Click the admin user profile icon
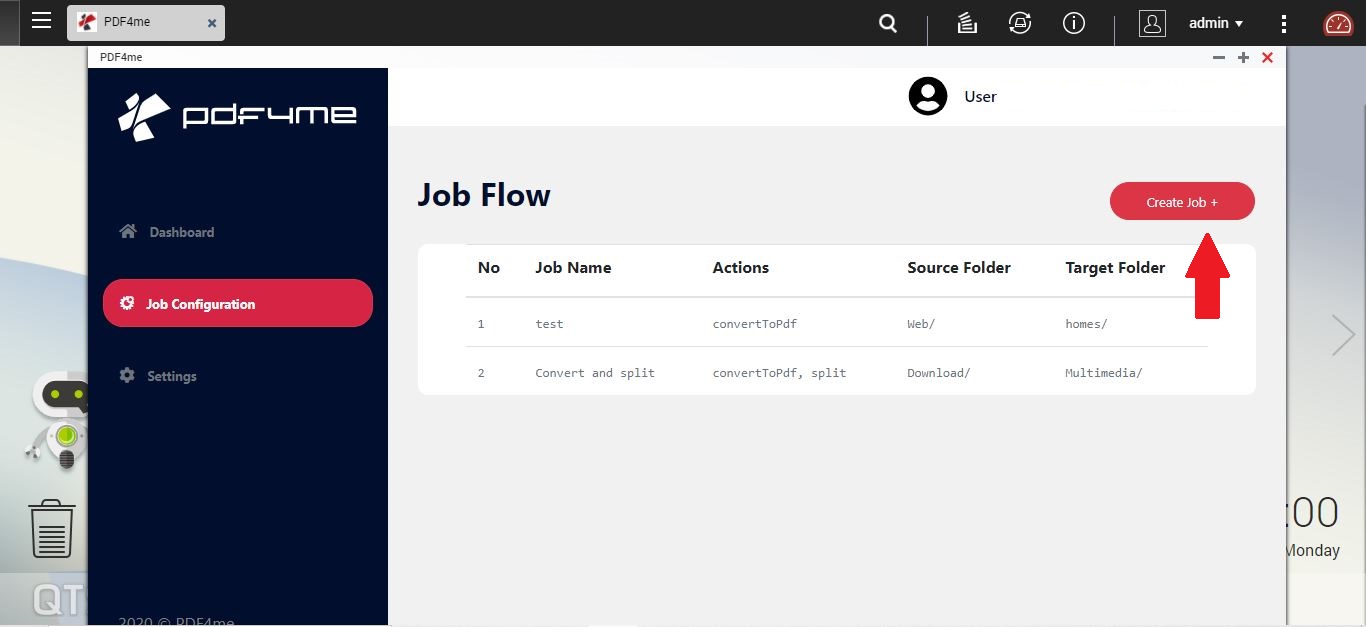This screenshot has width=1366, height=627. click(x=1152, y=23)
